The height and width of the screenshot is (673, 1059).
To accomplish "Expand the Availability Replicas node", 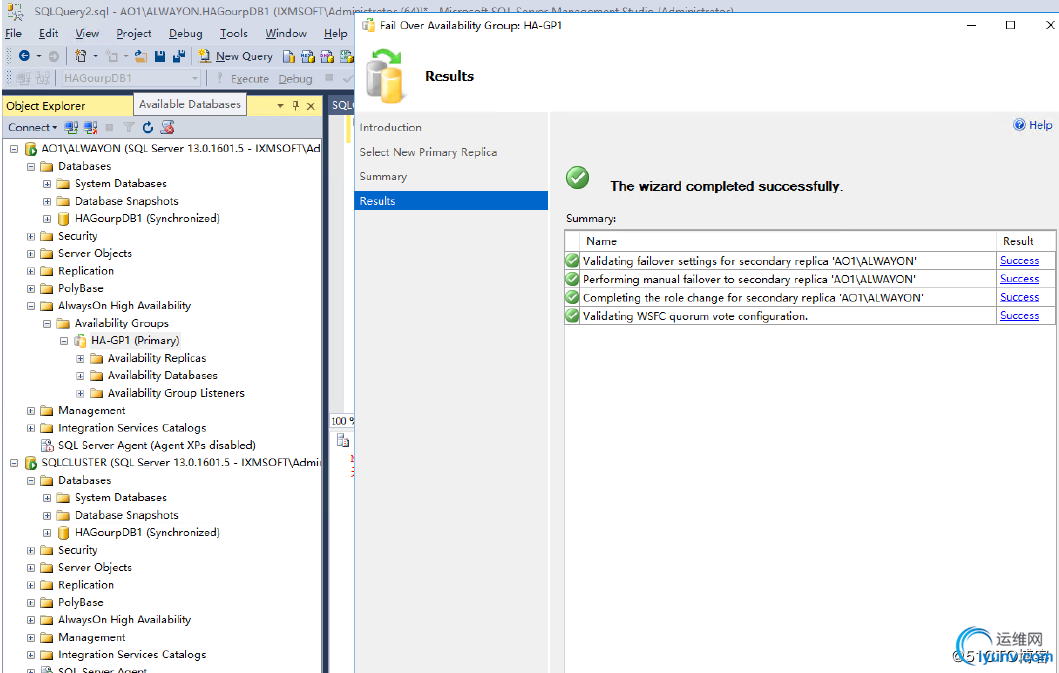I will point(80,359).
